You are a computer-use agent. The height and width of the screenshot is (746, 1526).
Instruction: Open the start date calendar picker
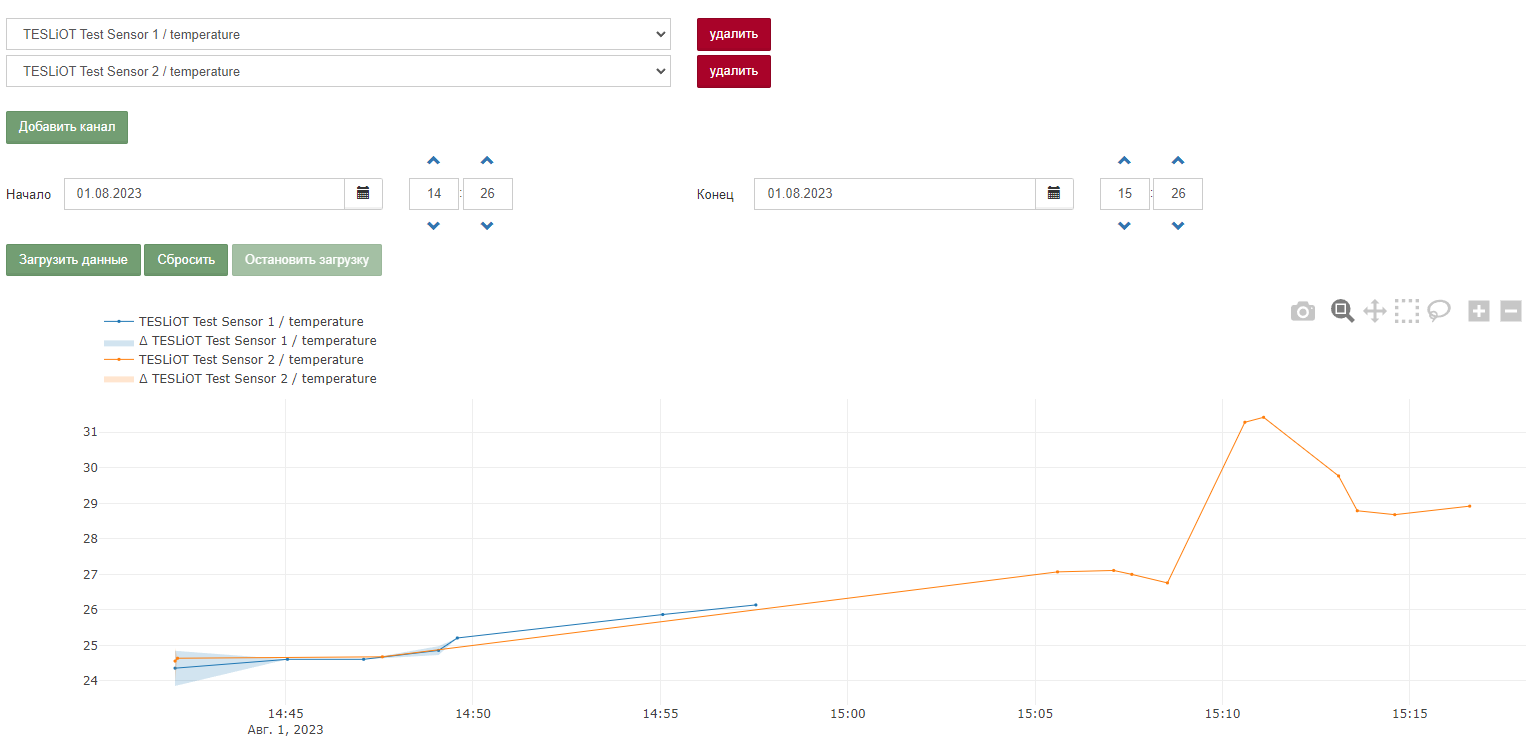[x=363, y=194]
